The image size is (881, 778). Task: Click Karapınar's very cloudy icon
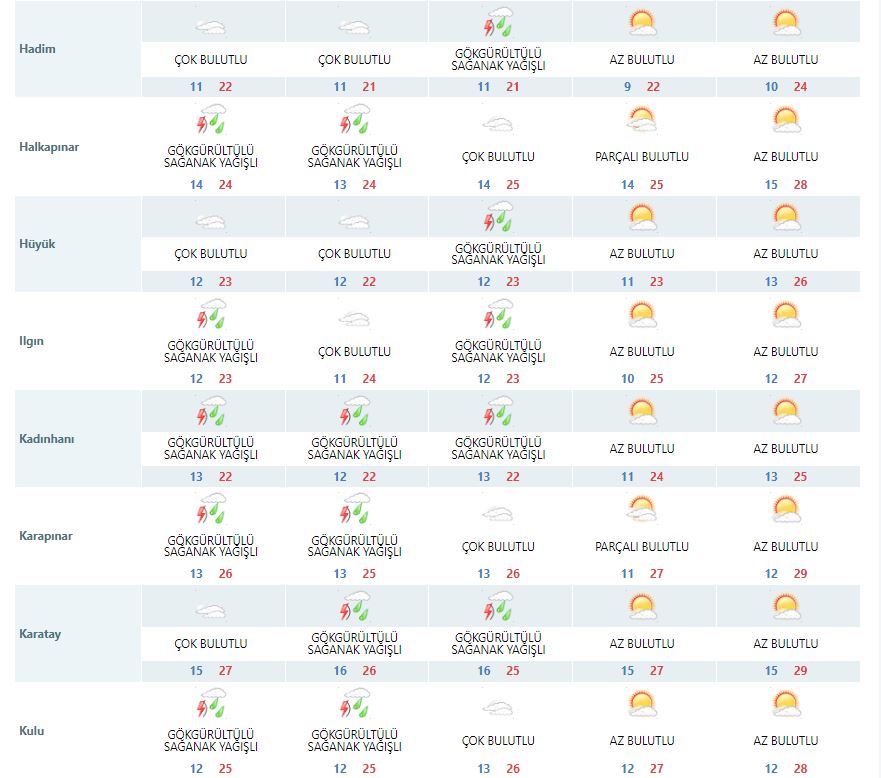coord(499,514)
